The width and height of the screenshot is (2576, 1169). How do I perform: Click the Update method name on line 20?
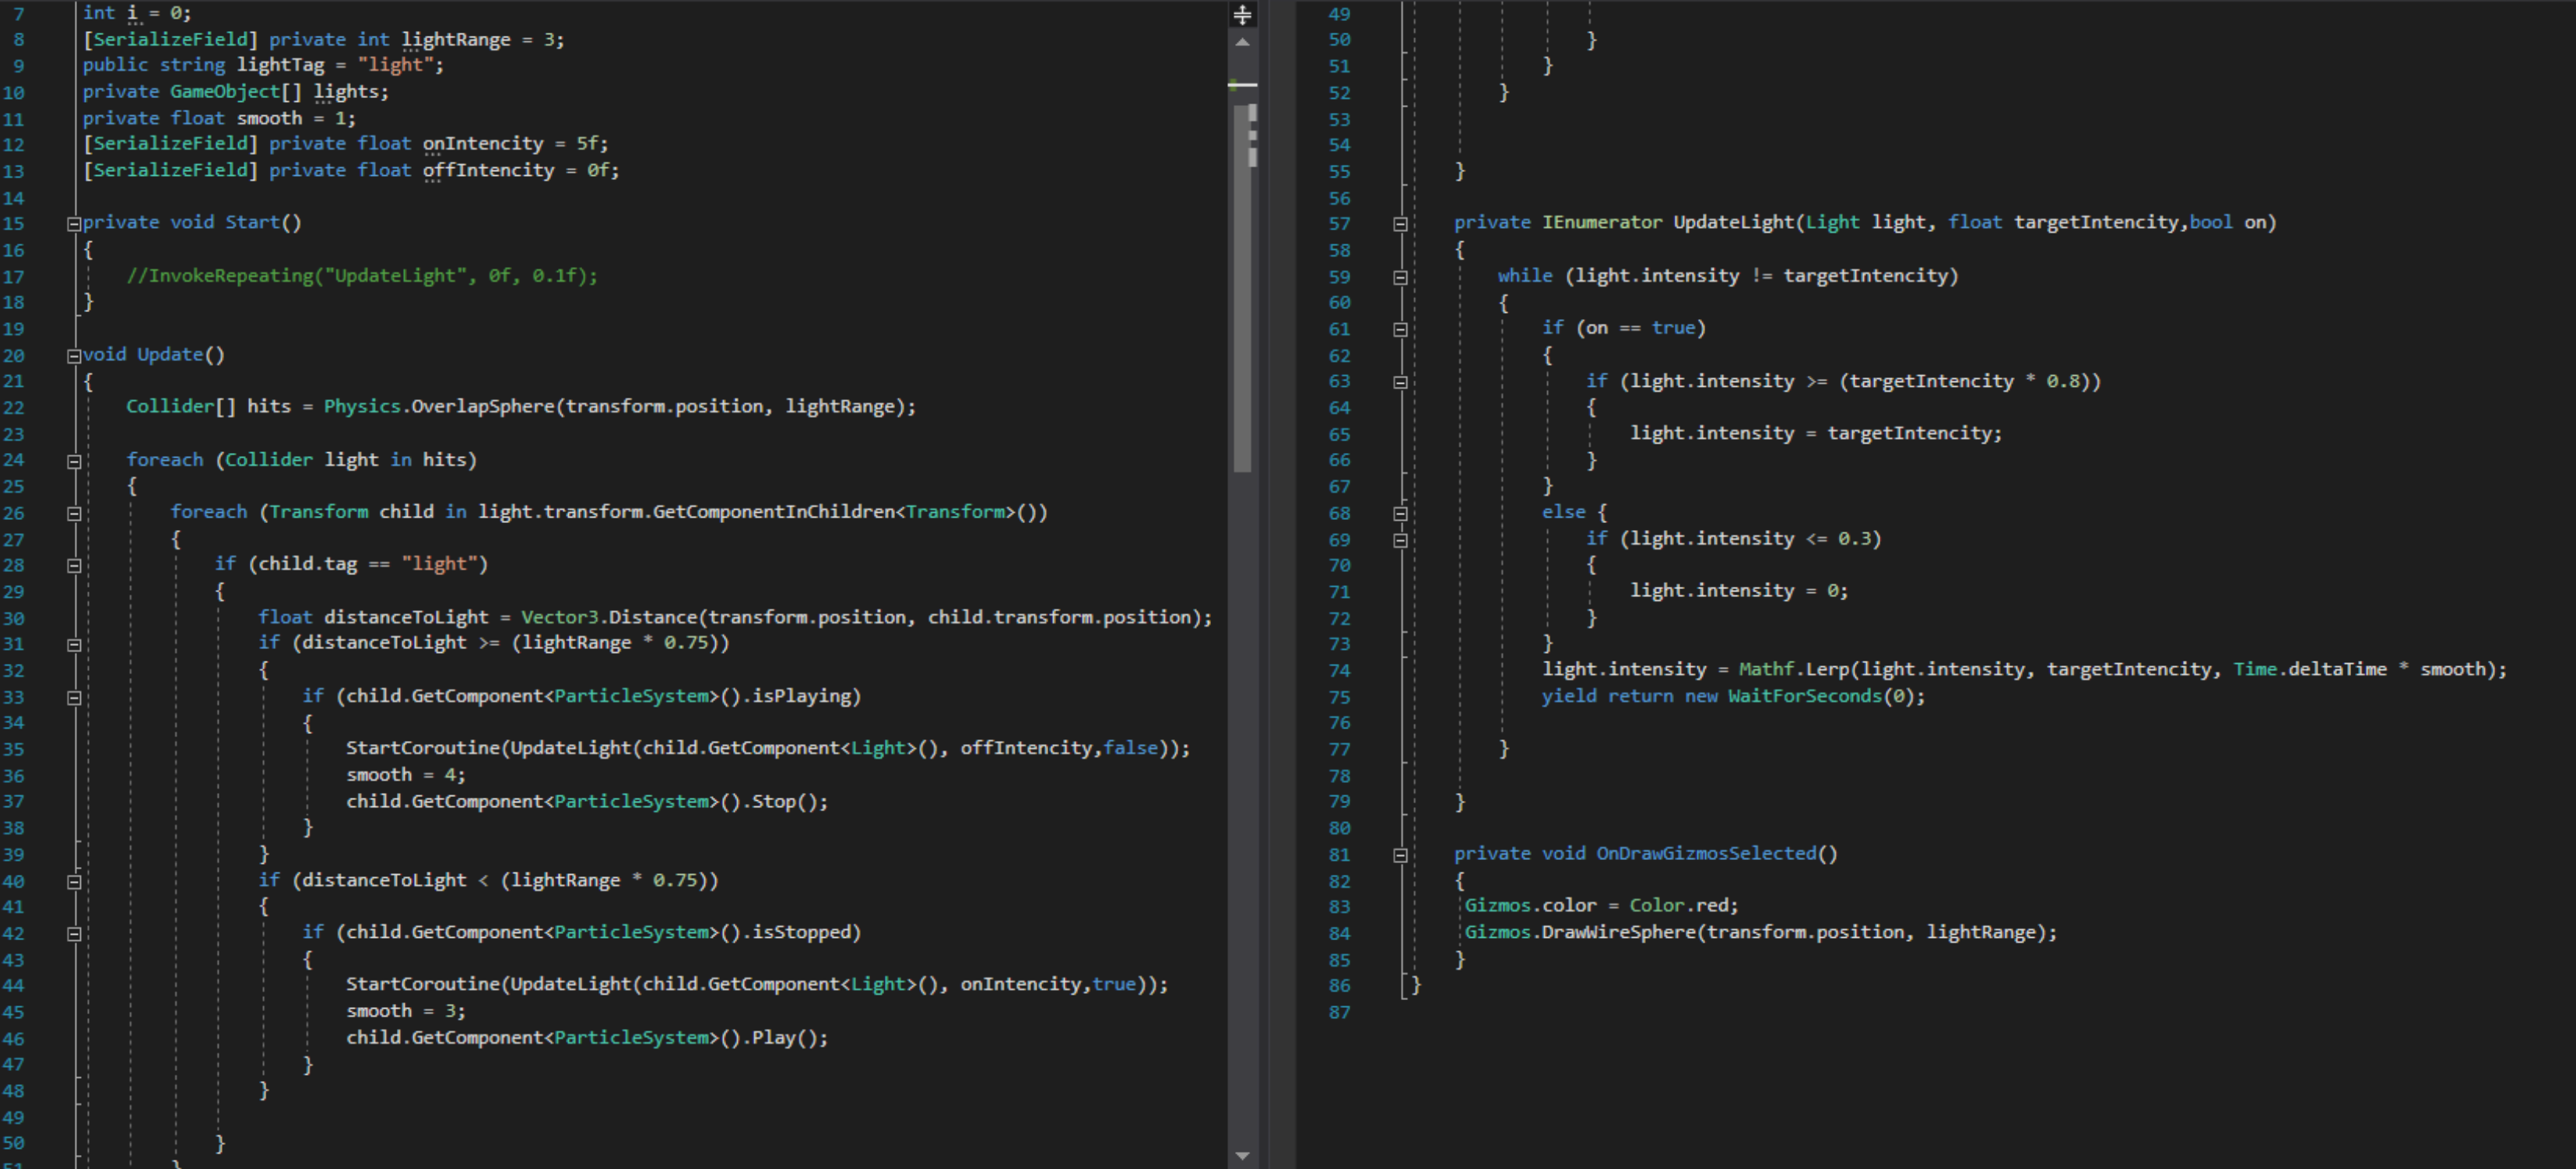click(x=170, y=354)
